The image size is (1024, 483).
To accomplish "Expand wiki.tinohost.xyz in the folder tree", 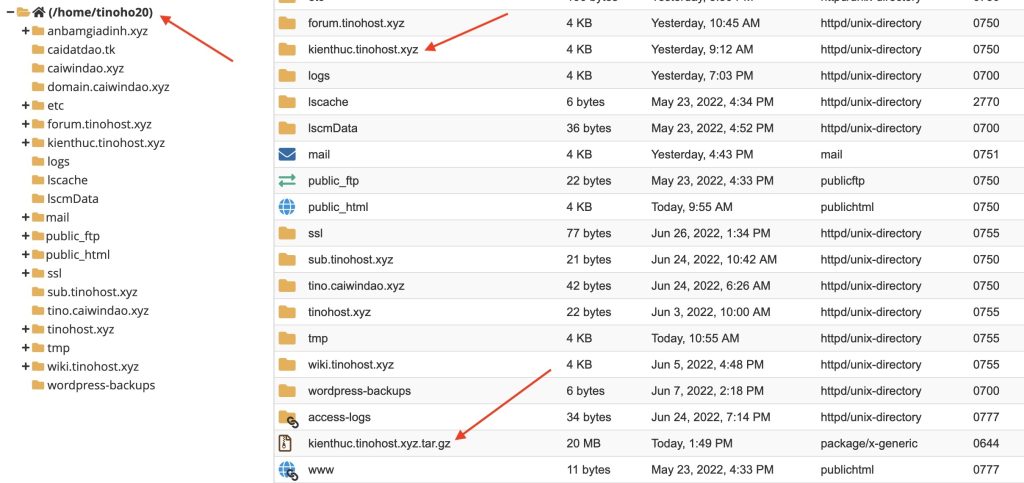I will coord(25,366).
